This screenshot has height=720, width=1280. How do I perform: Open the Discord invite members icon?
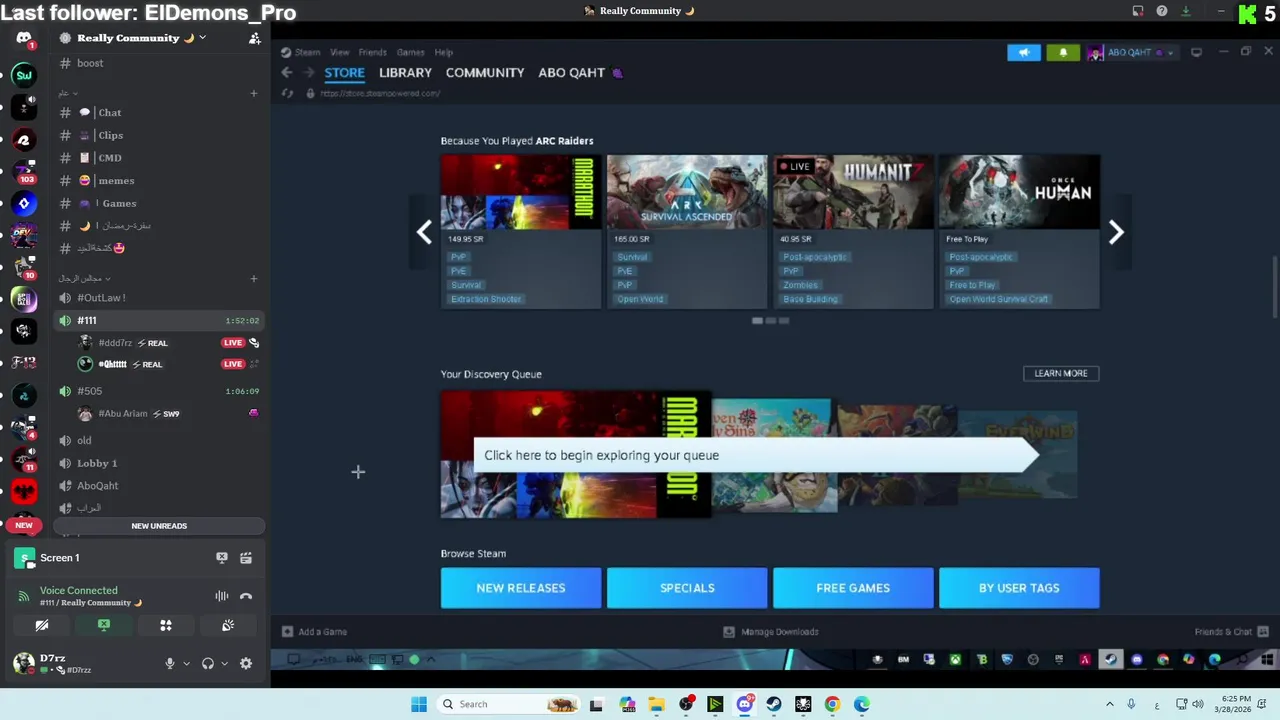coord(255,38)
